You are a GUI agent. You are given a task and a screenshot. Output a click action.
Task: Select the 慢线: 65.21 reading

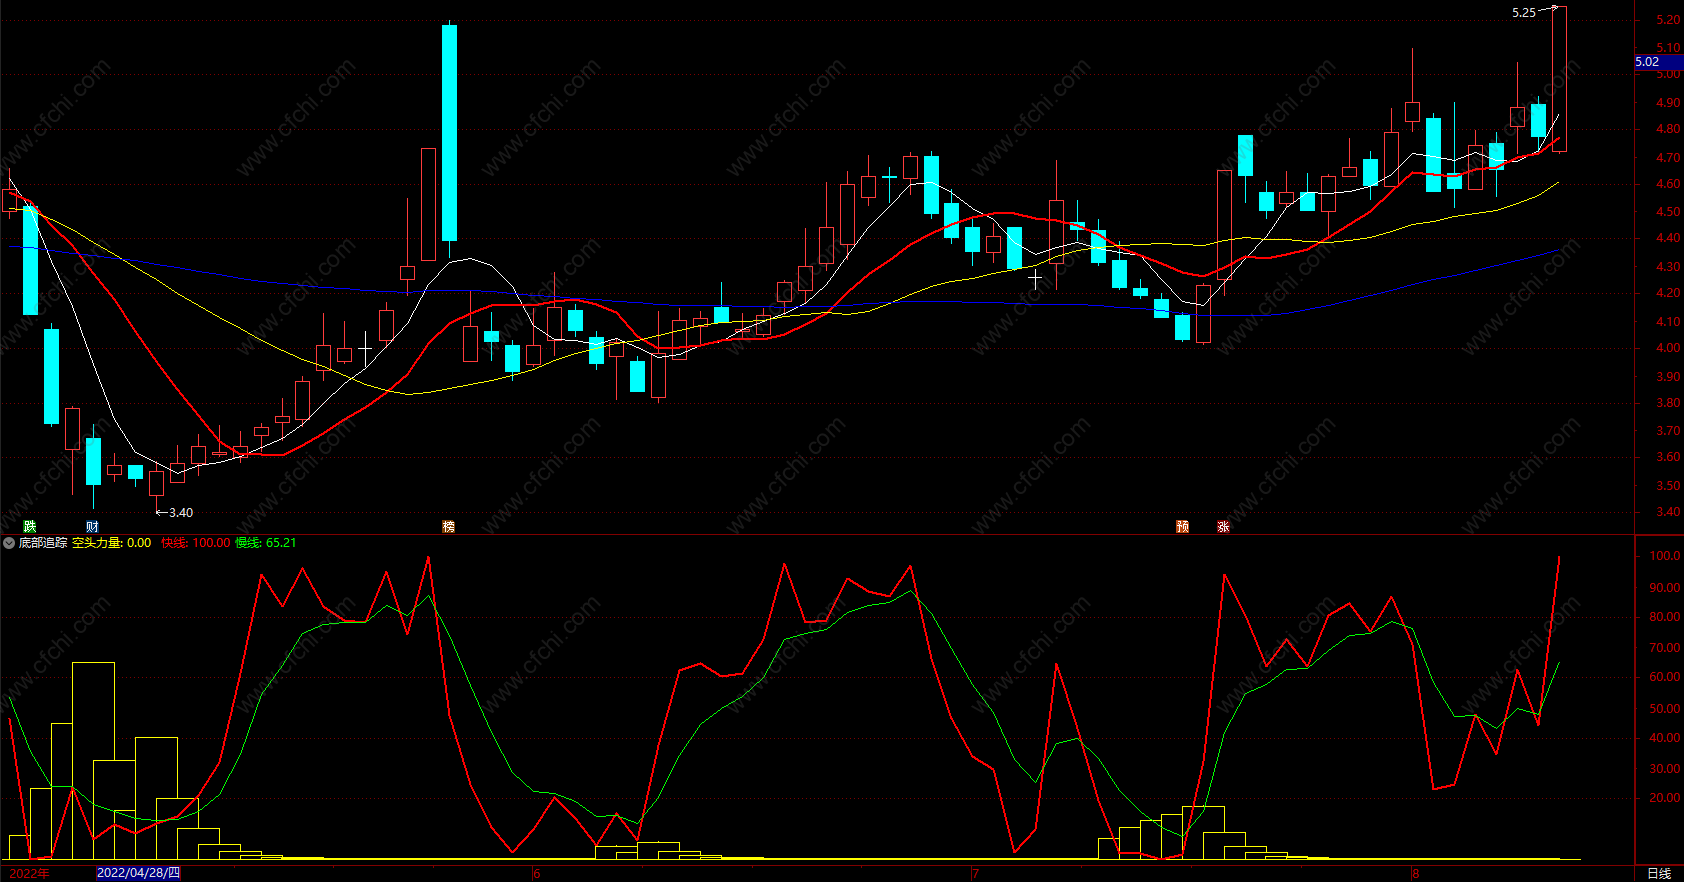click(266, 543)
